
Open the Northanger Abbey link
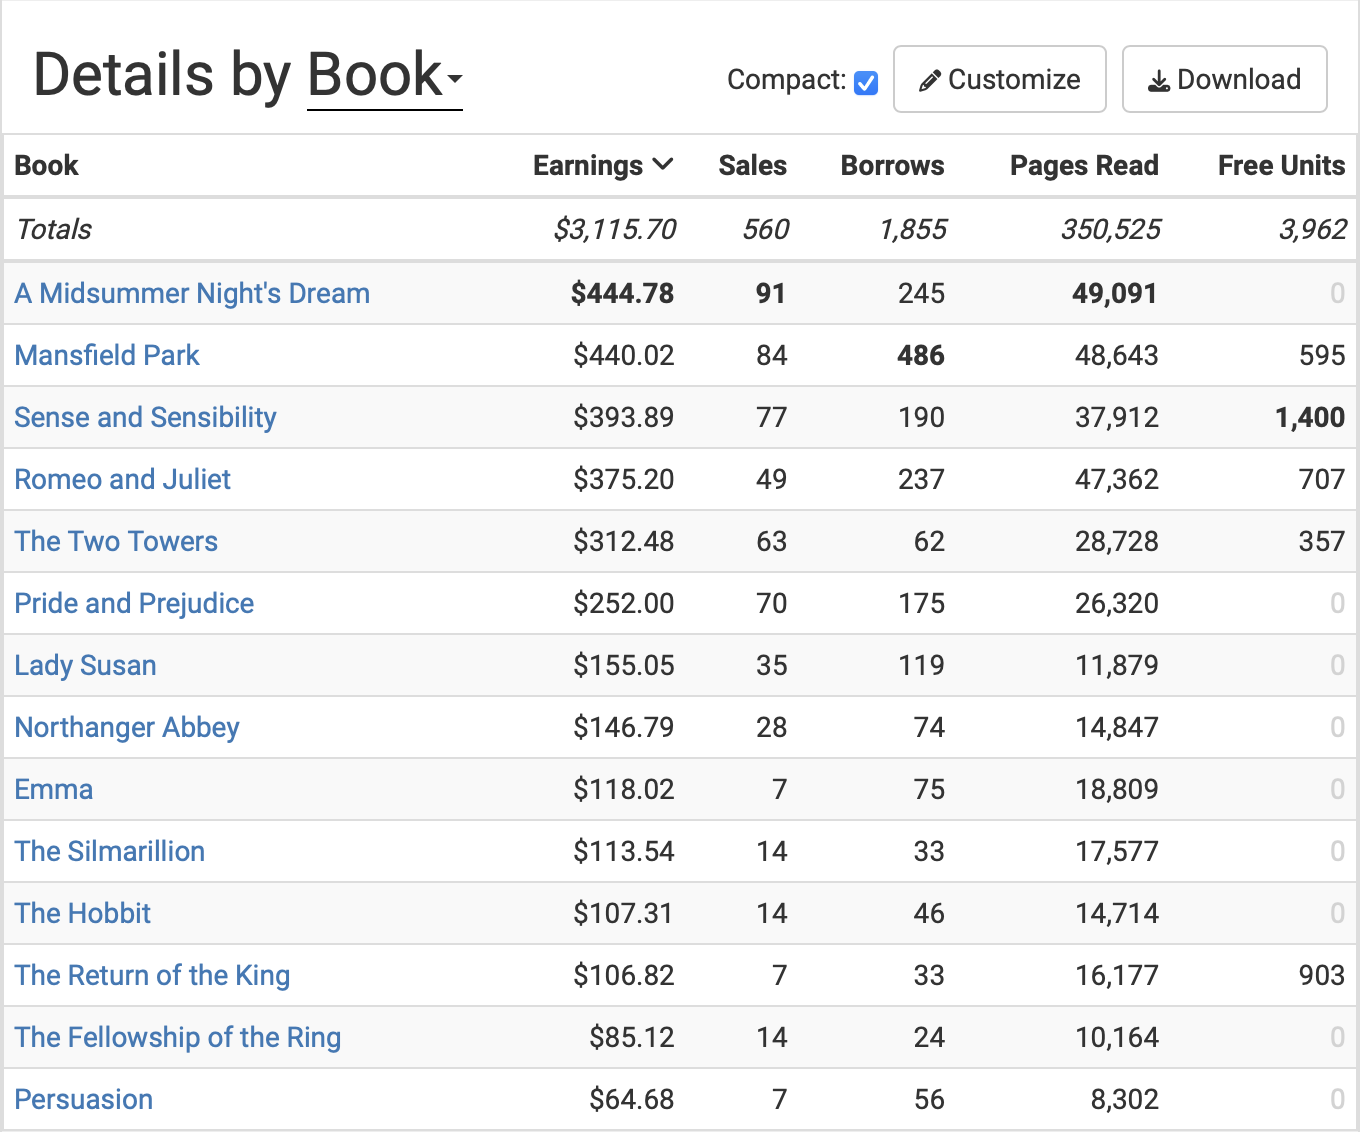click(x=127, y=727)
